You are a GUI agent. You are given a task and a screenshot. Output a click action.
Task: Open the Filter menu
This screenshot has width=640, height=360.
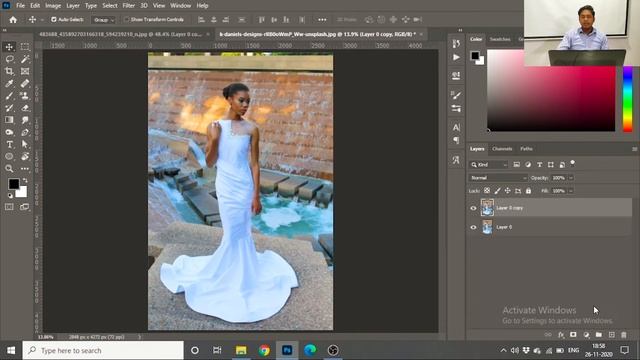pos(129,6)
